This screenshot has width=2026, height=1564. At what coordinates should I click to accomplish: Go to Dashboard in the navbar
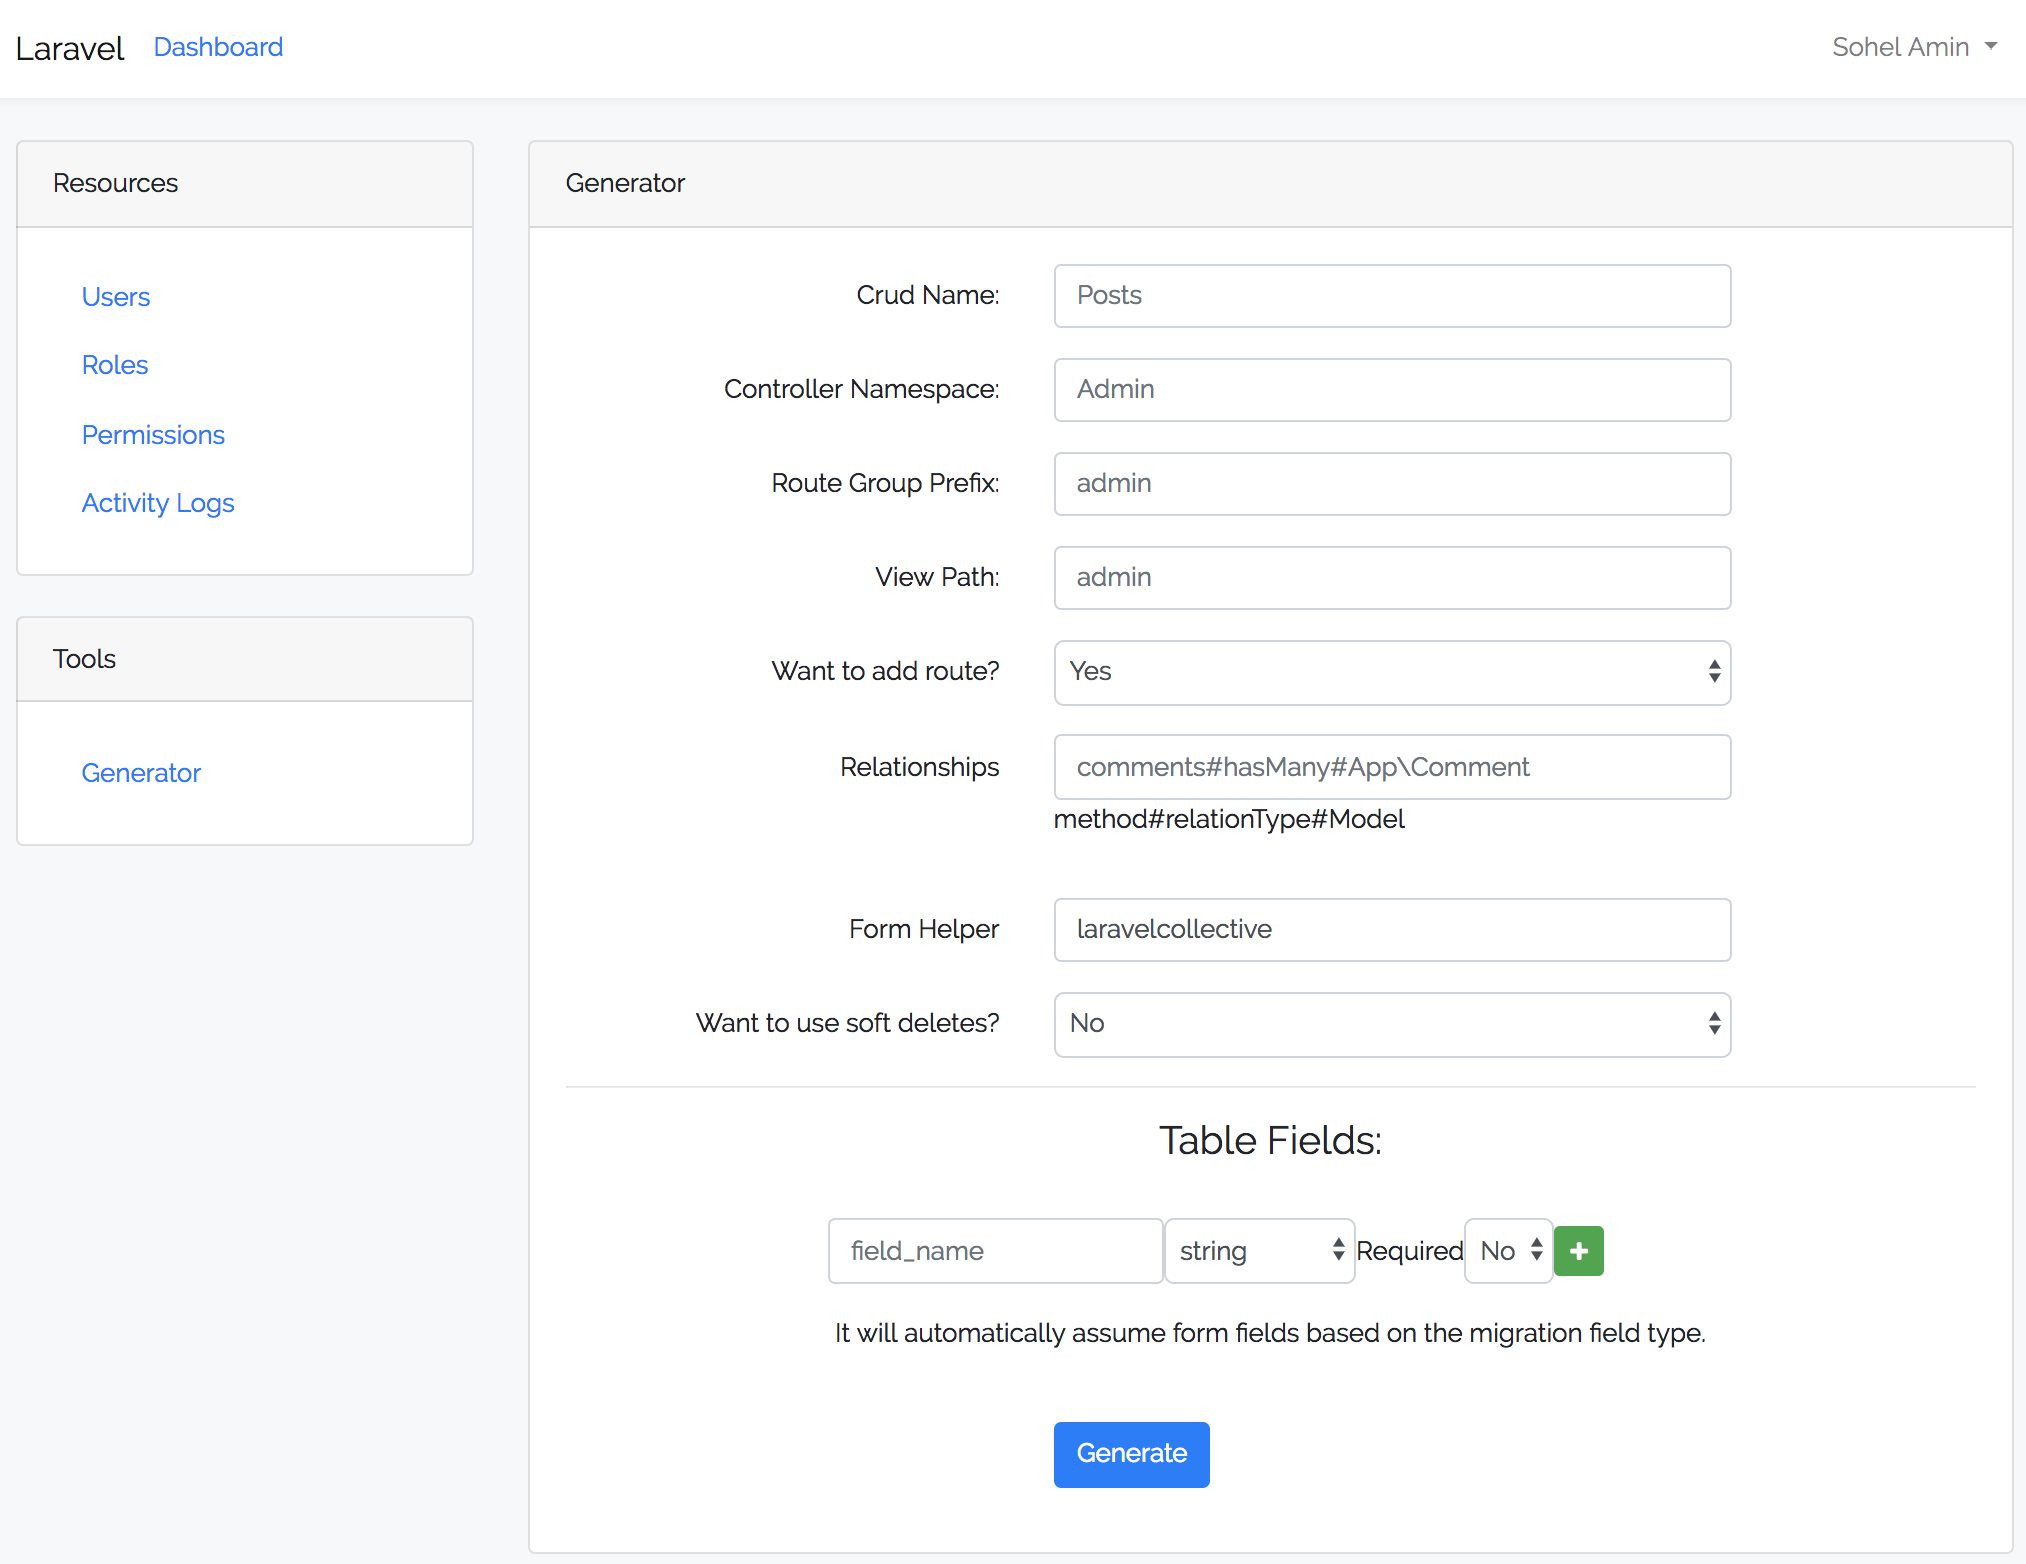pyautogui.click(x=218, y=47)
